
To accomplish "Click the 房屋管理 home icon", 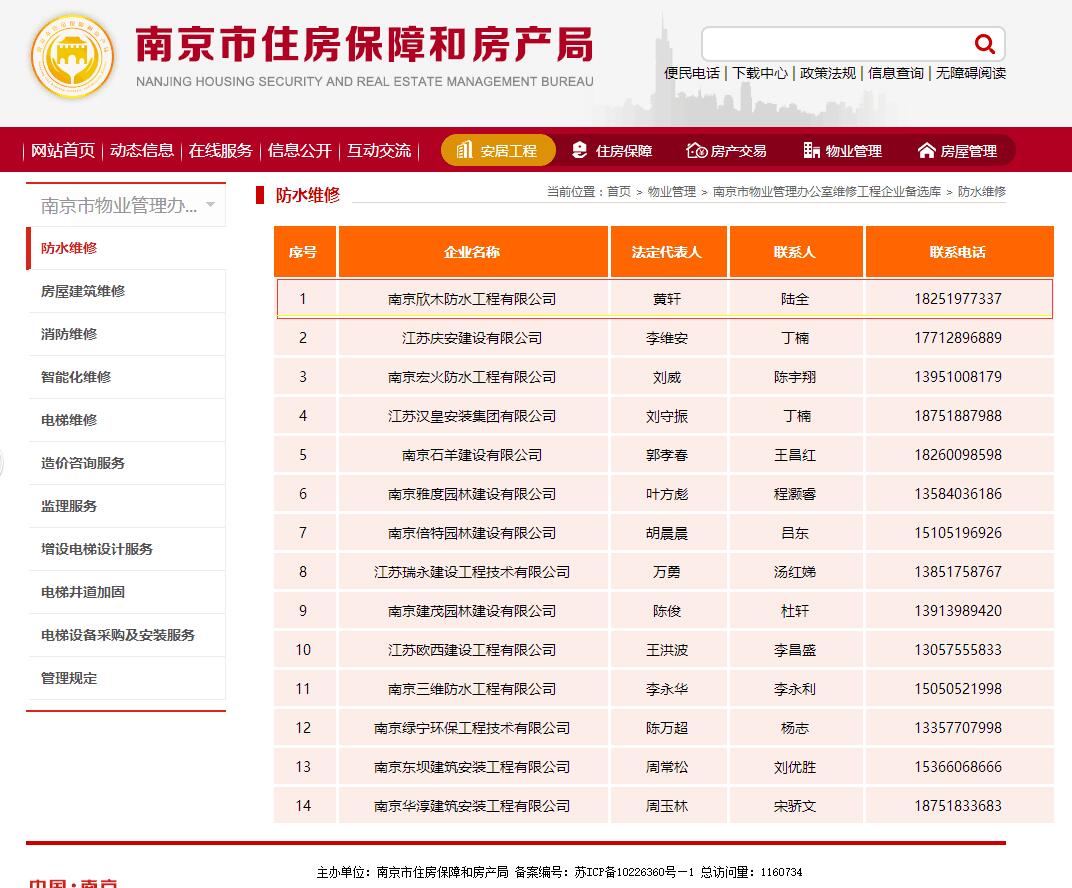I will pyautogui.click(x=926, y=150).
